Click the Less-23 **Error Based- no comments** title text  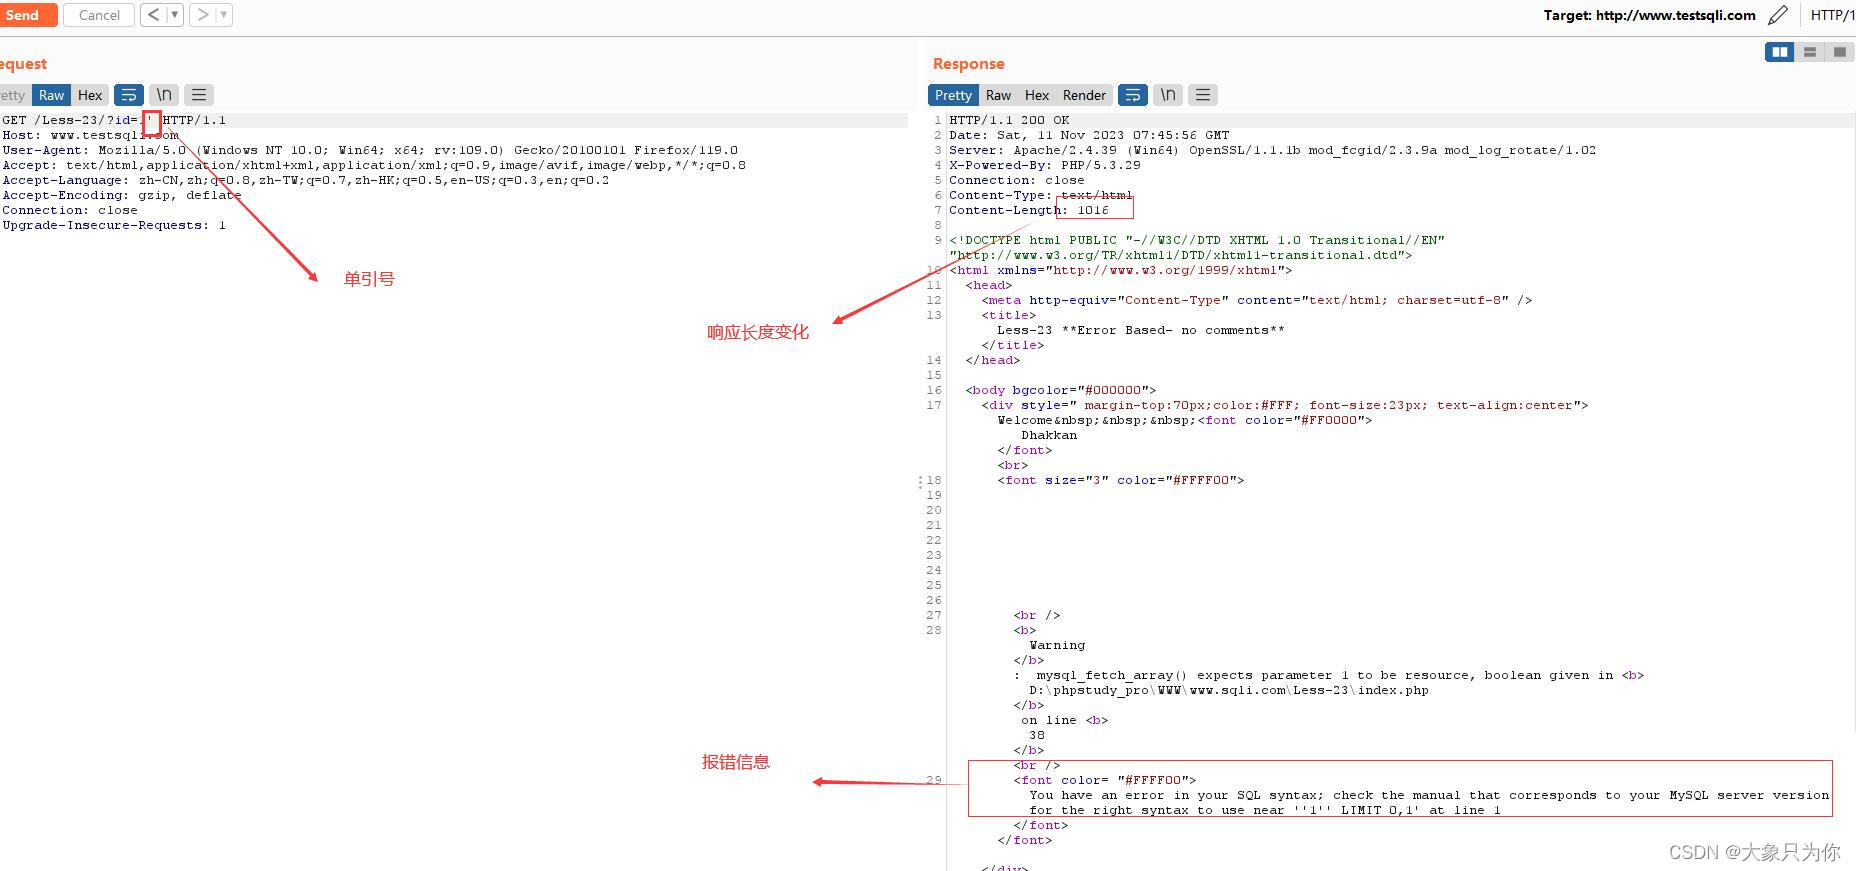[x=1141, y=330]
